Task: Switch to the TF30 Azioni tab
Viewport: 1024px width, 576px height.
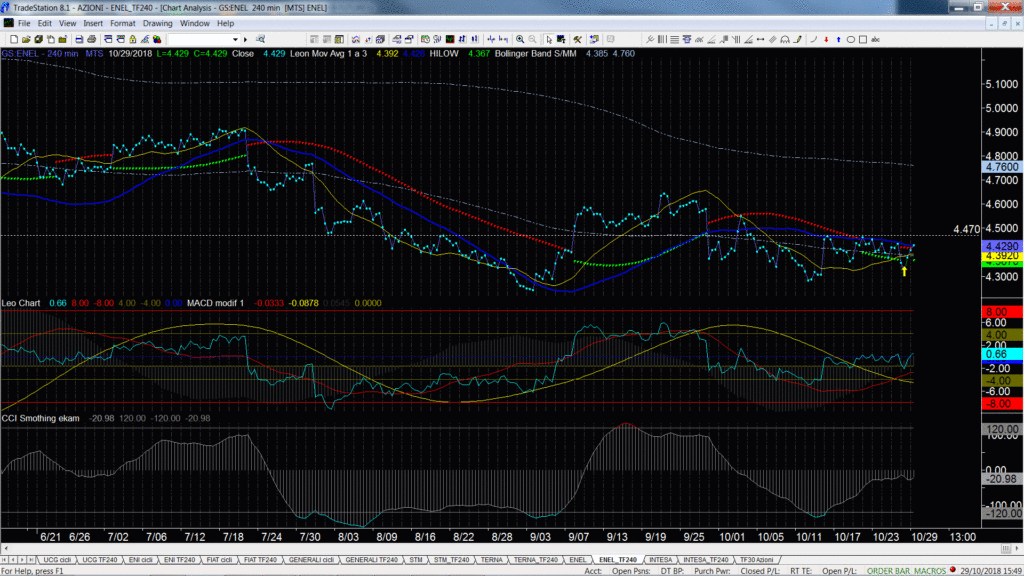Action: coord(756,560)
